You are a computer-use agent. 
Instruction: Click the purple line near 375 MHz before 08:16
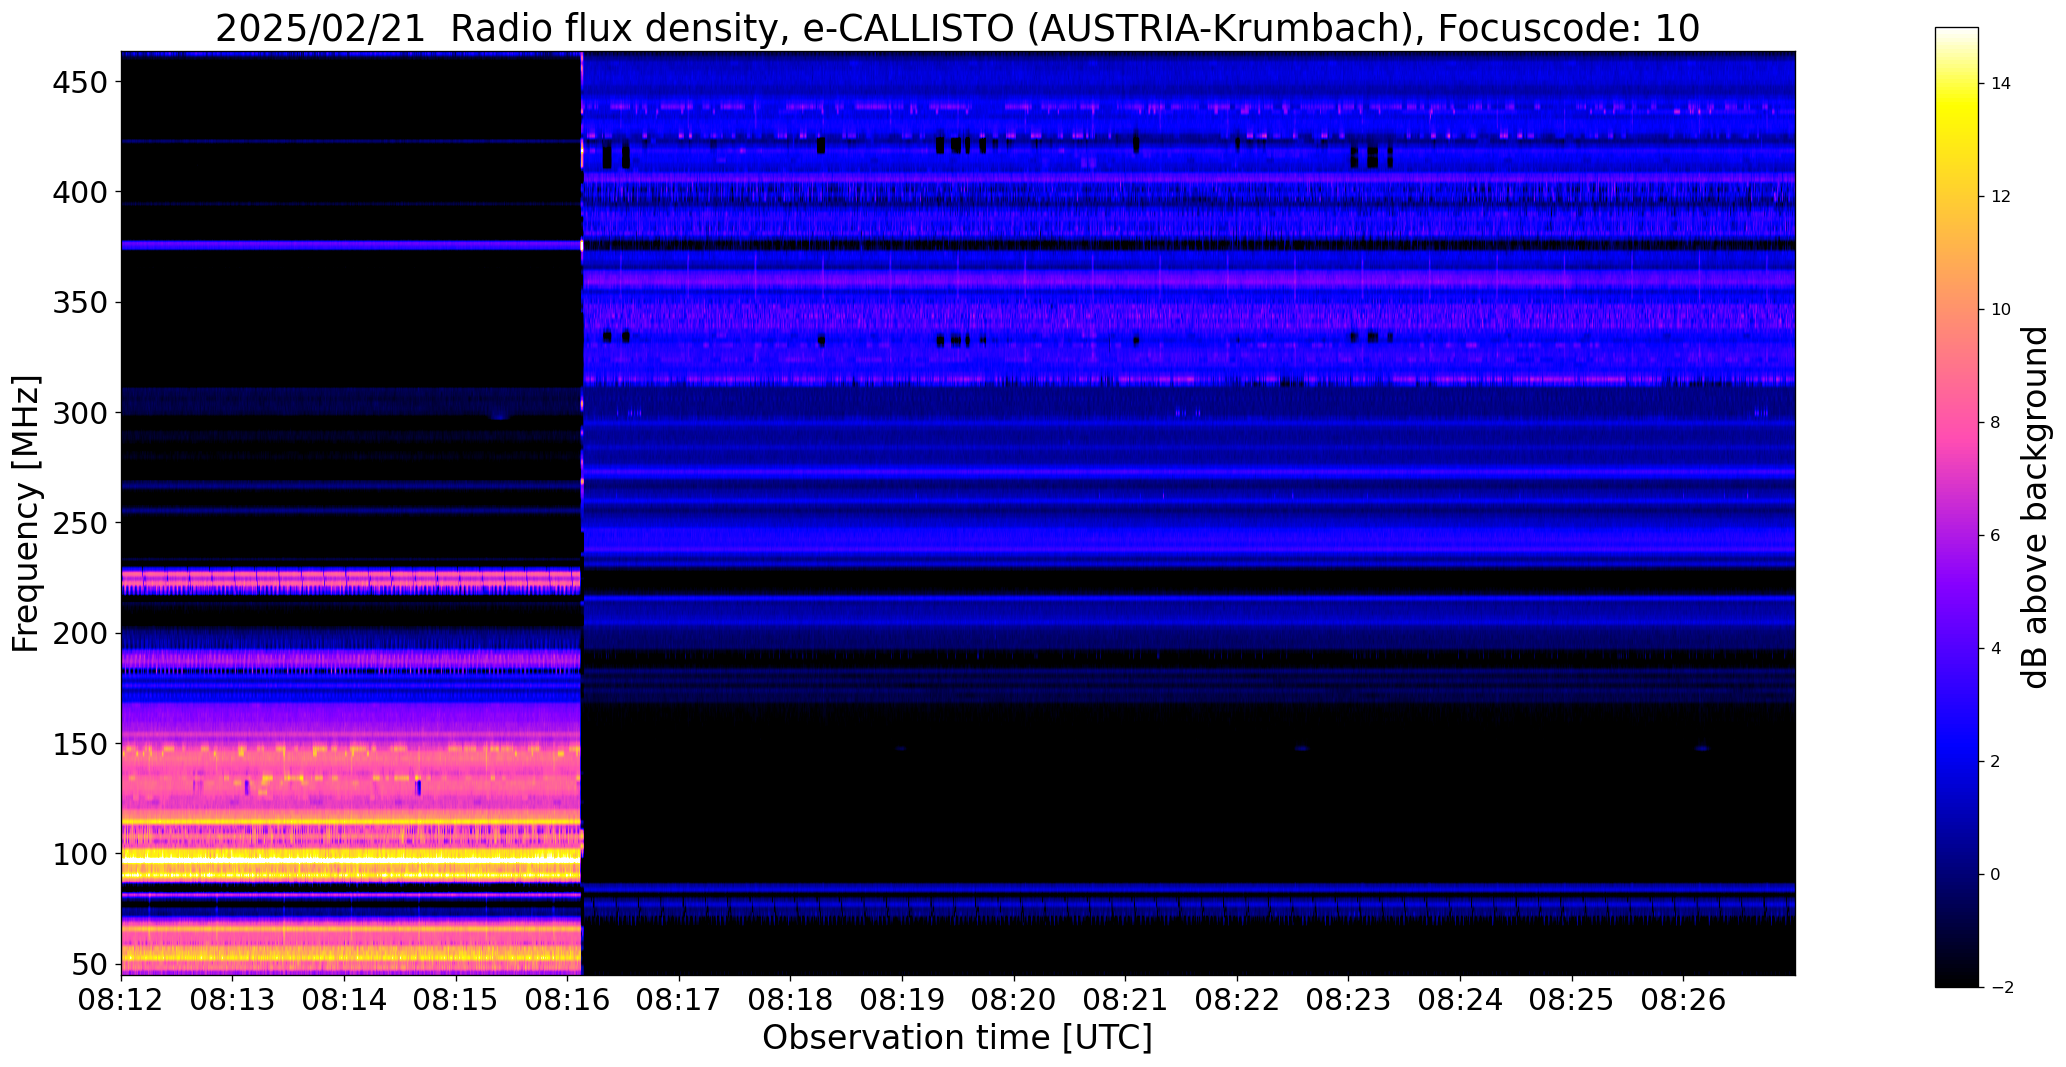[351, 244]
